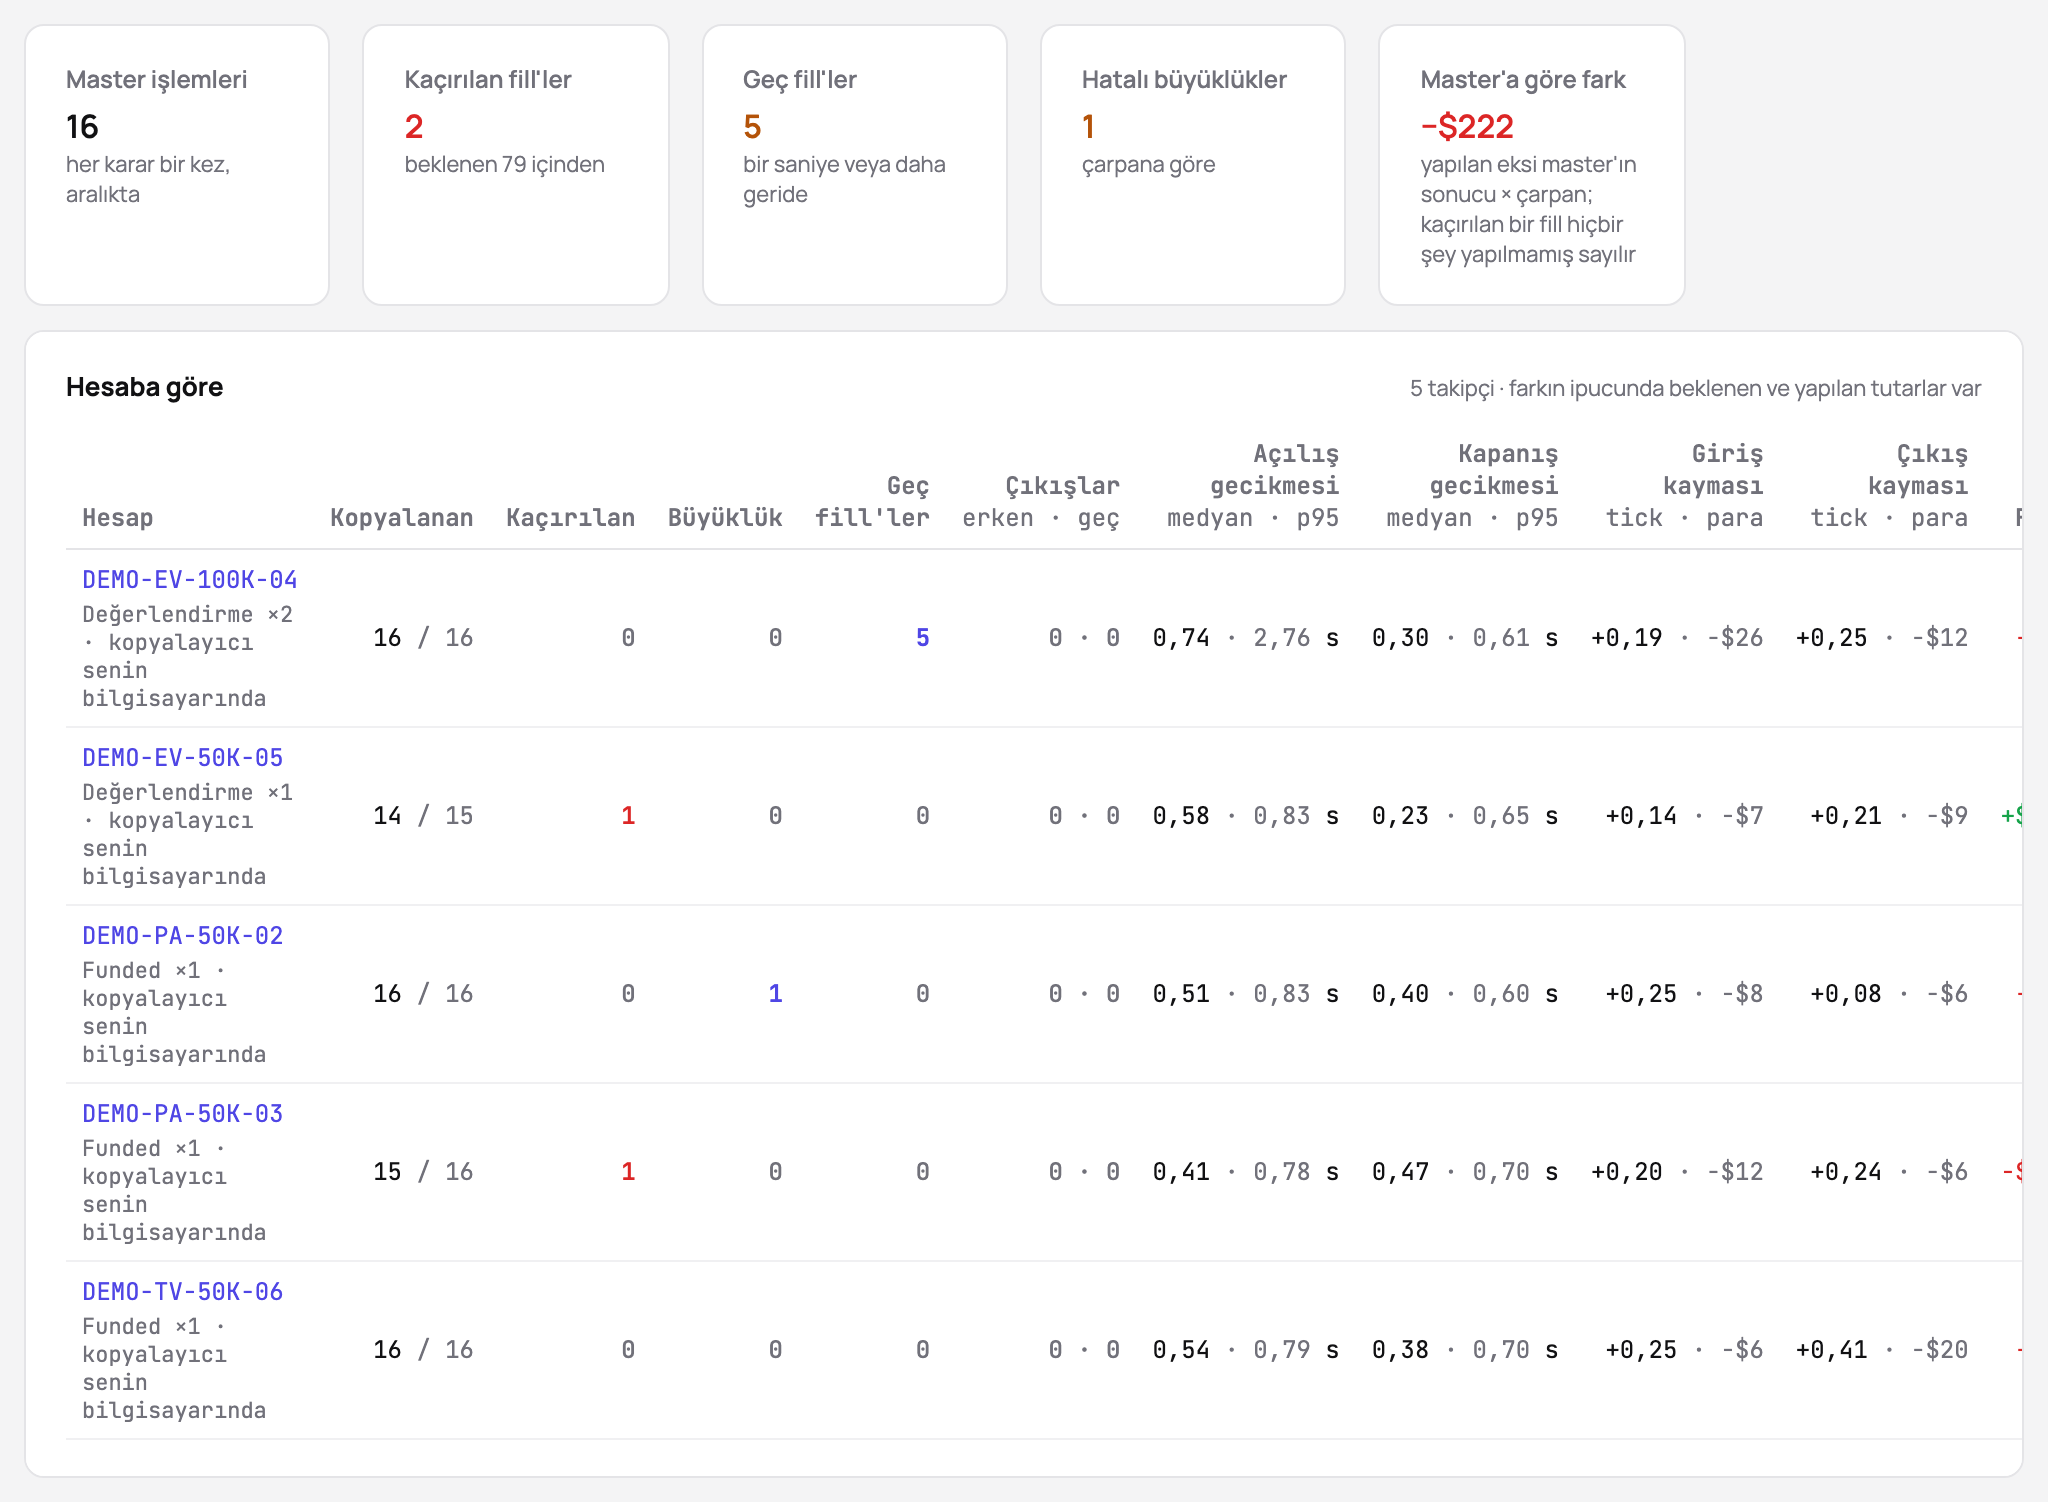
Task: Click the size value 1 for DEMO-PA-50K-02
Action: [775, 994]
